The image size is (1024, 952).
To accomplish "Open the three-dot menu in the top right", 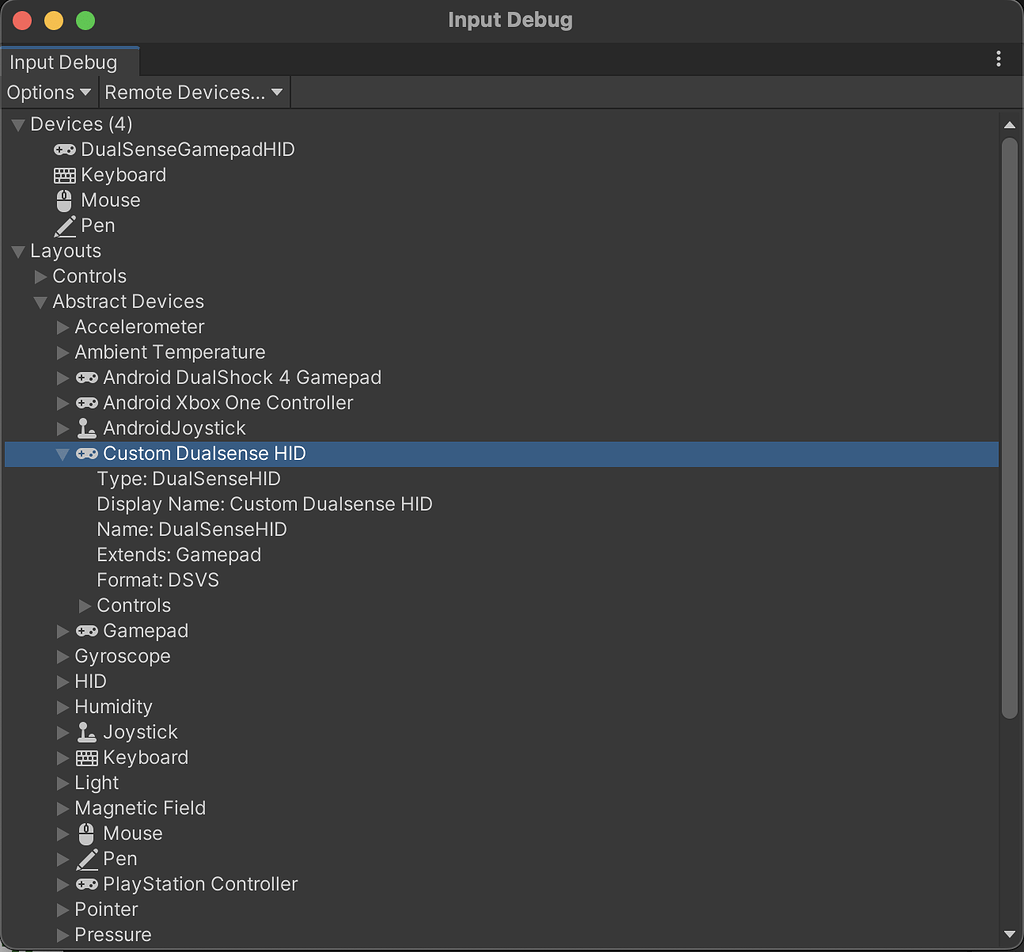I will (x=998, y=59).
